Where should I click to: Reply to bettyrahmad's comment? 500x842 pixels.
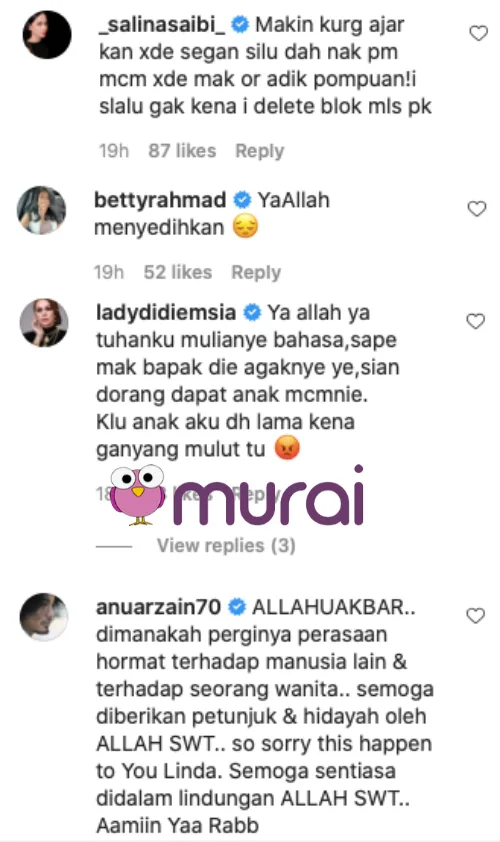point(256,272)
